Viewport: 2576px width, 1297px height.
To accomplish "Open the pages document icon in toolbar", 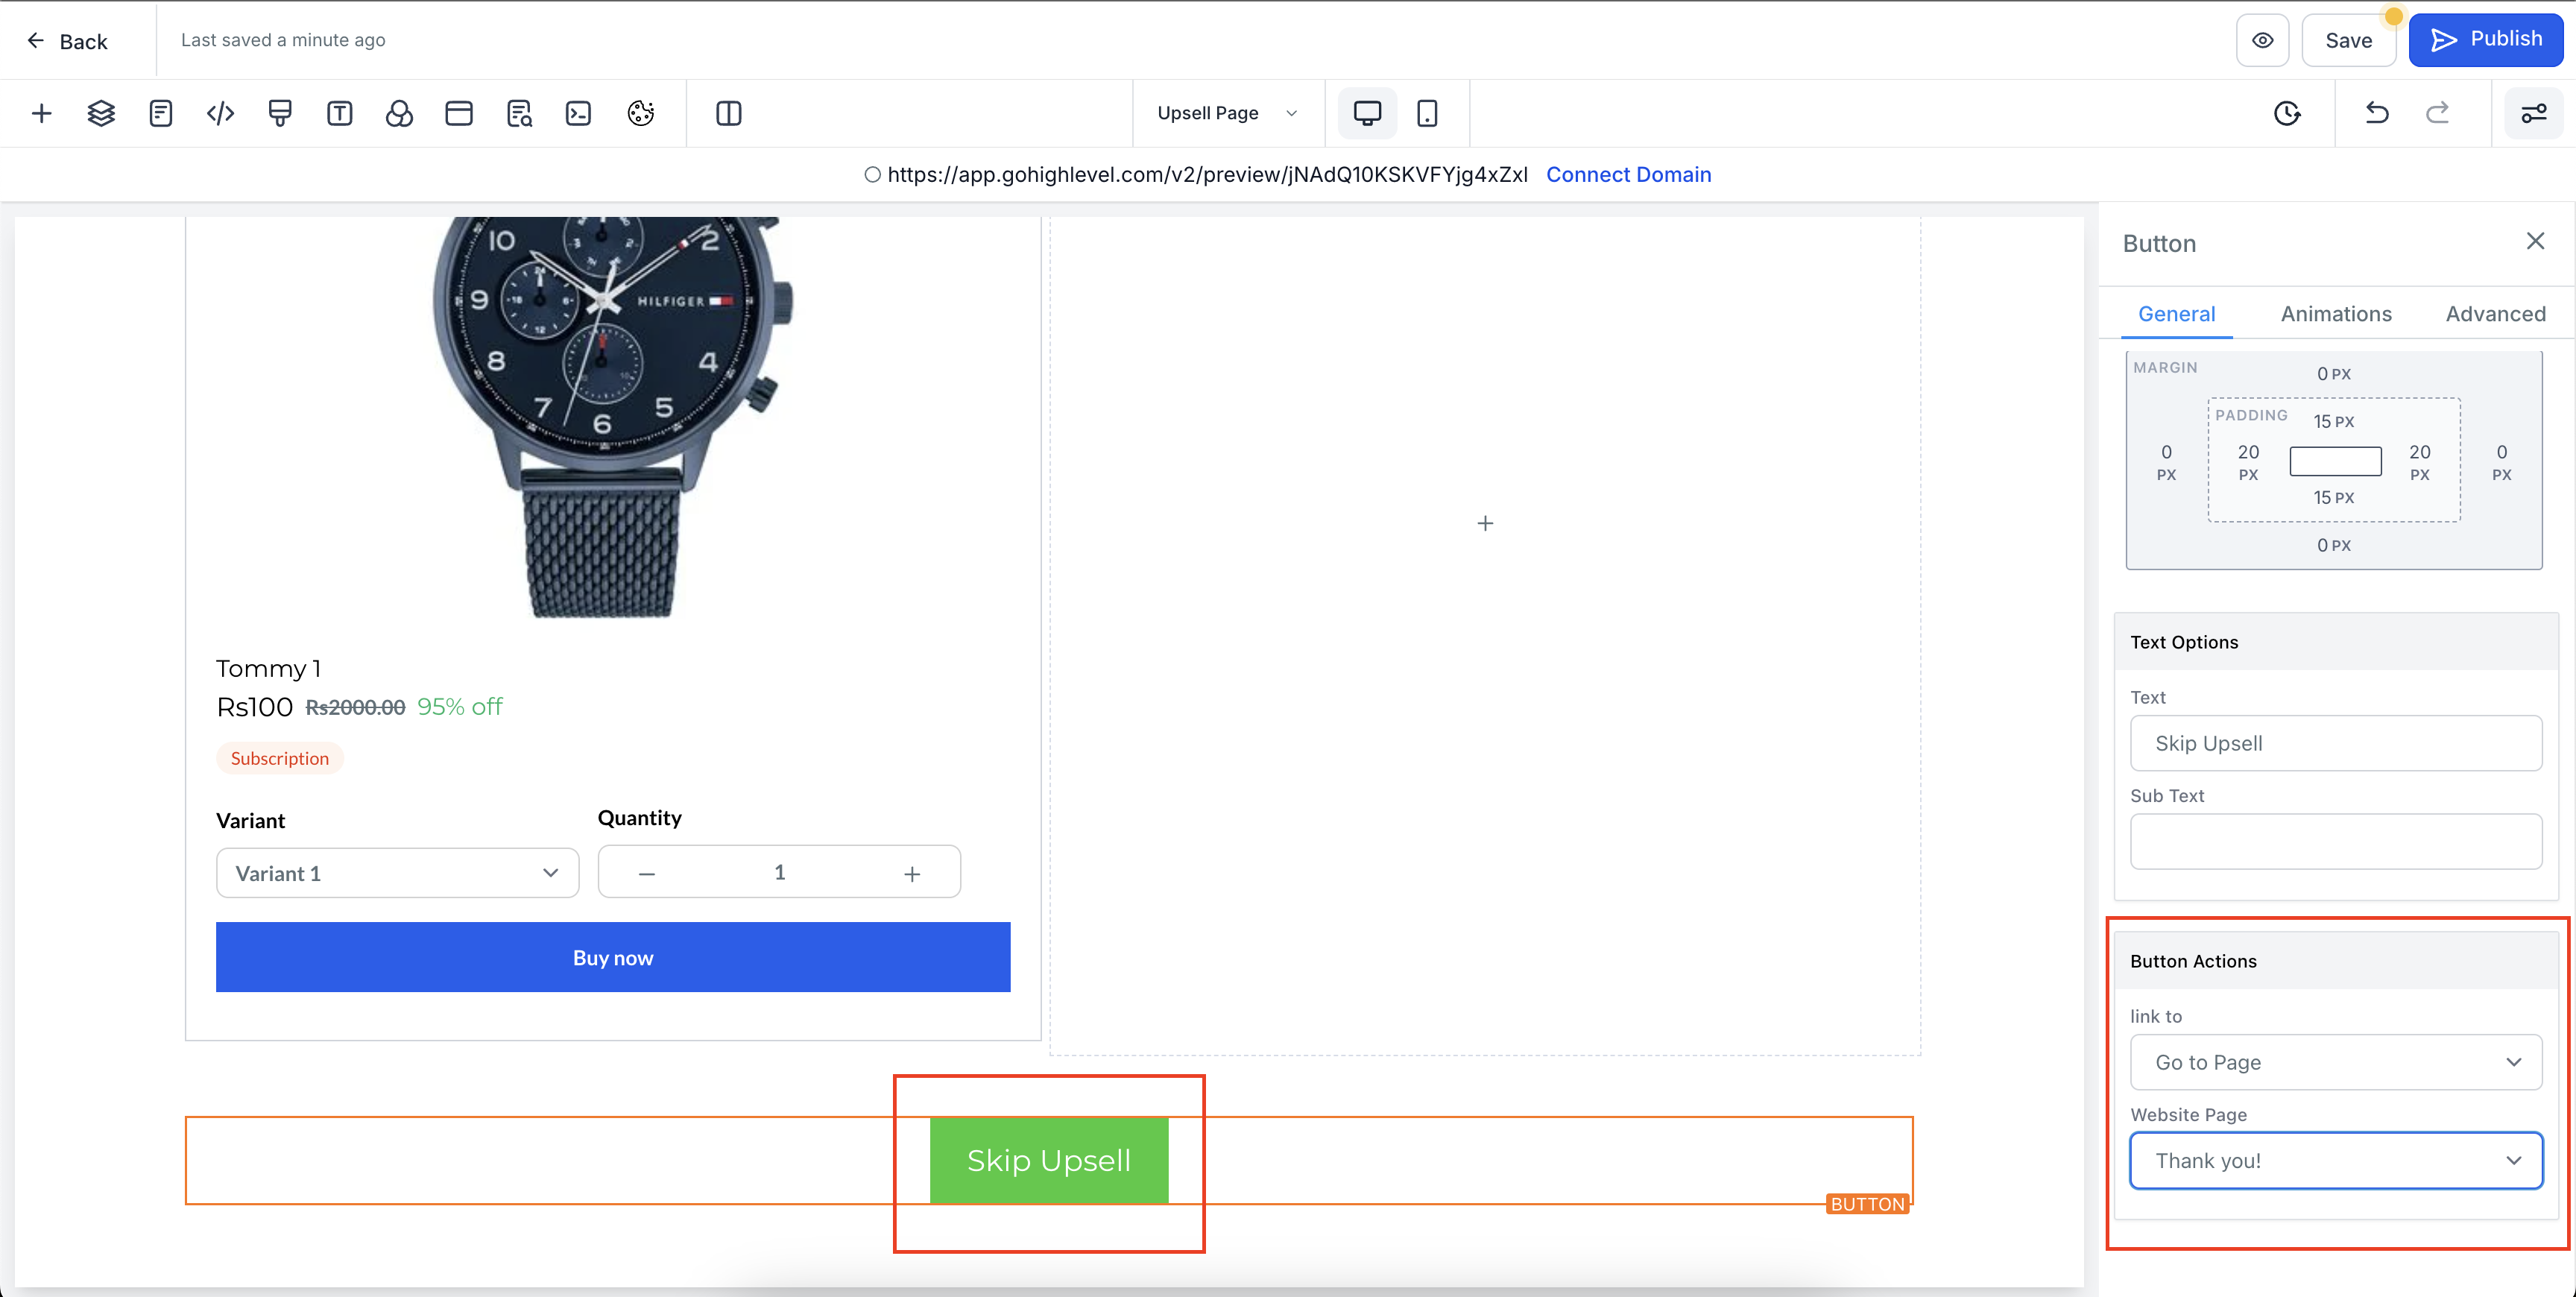I will 161,113.
